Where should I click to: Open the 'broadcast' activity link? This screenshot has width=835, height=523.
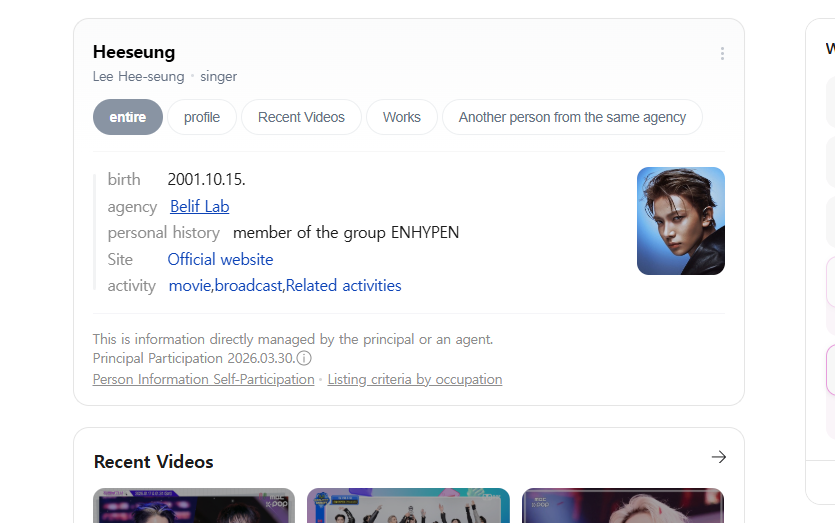coord(248,286)
